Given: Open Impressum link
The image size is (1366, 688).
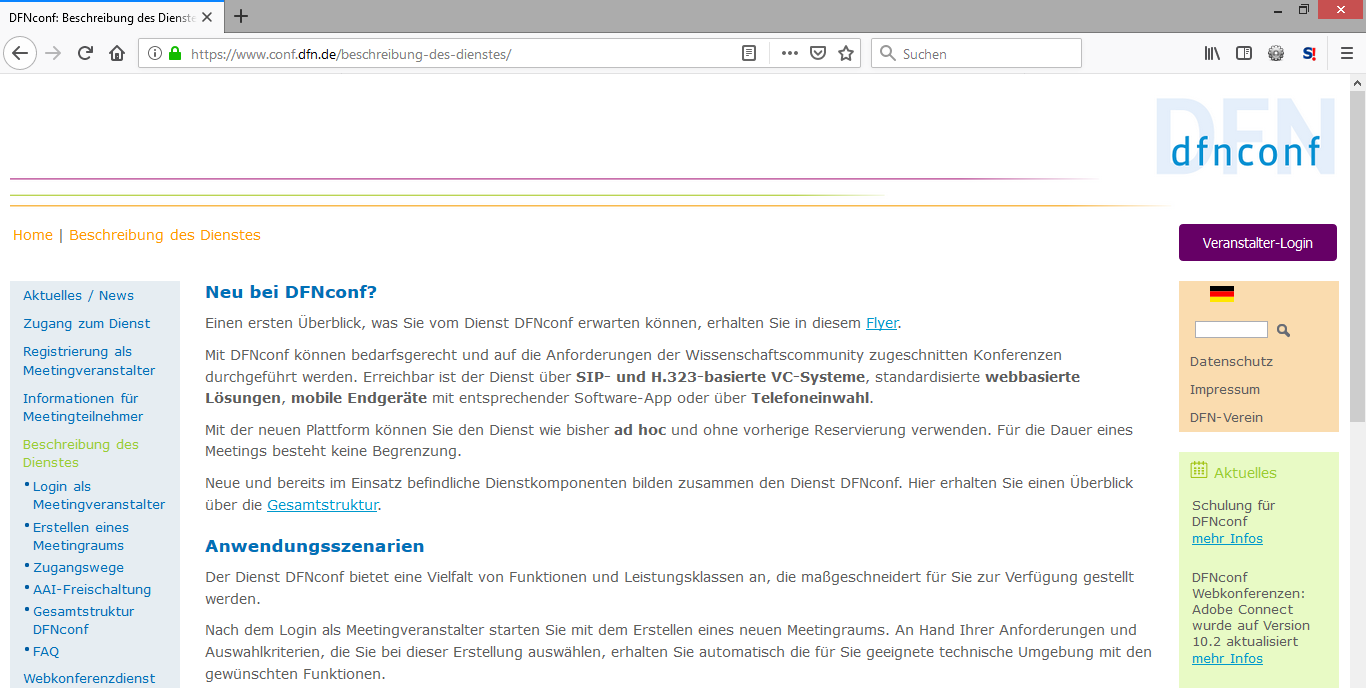Looking at the screenshot, I should click(x=1225, y=389).
